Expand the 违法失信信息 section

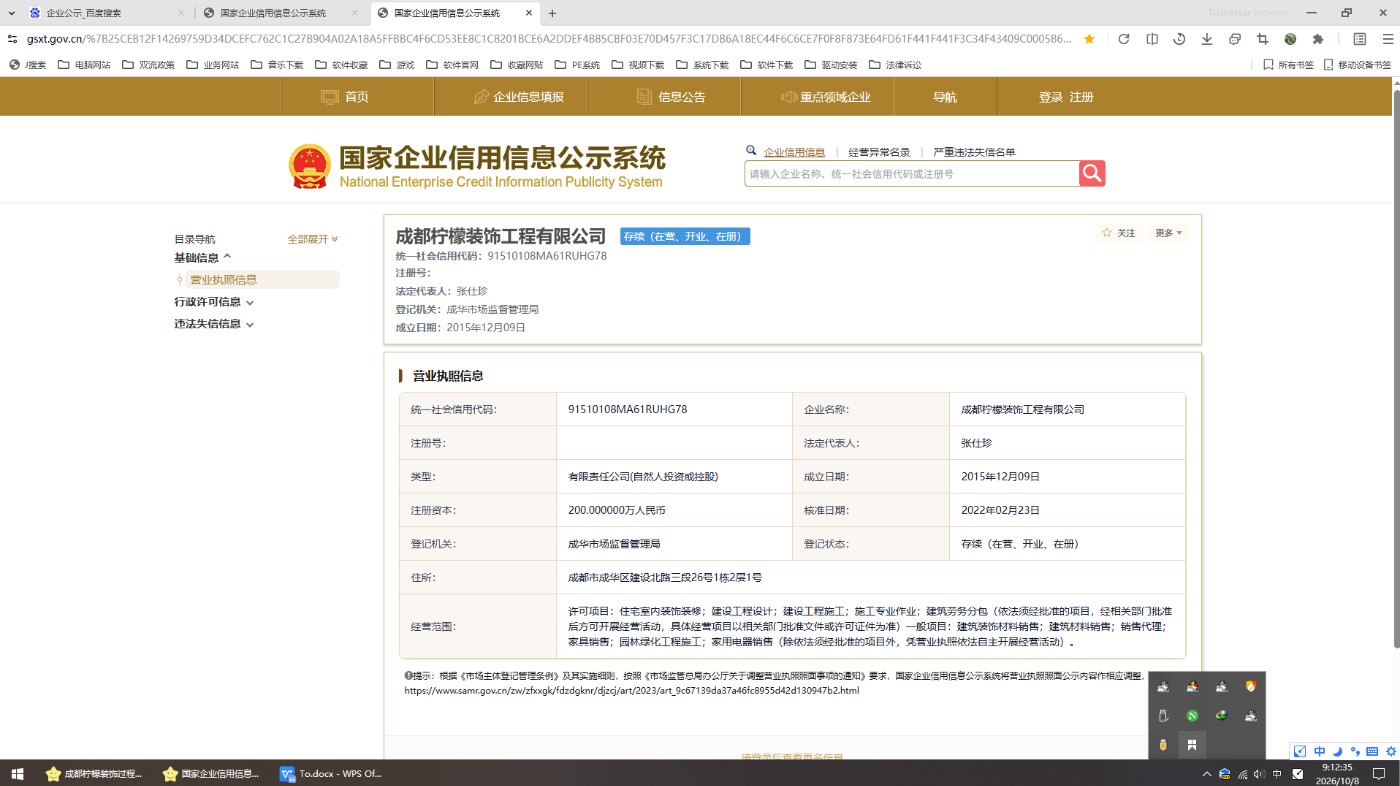[214, 324]
